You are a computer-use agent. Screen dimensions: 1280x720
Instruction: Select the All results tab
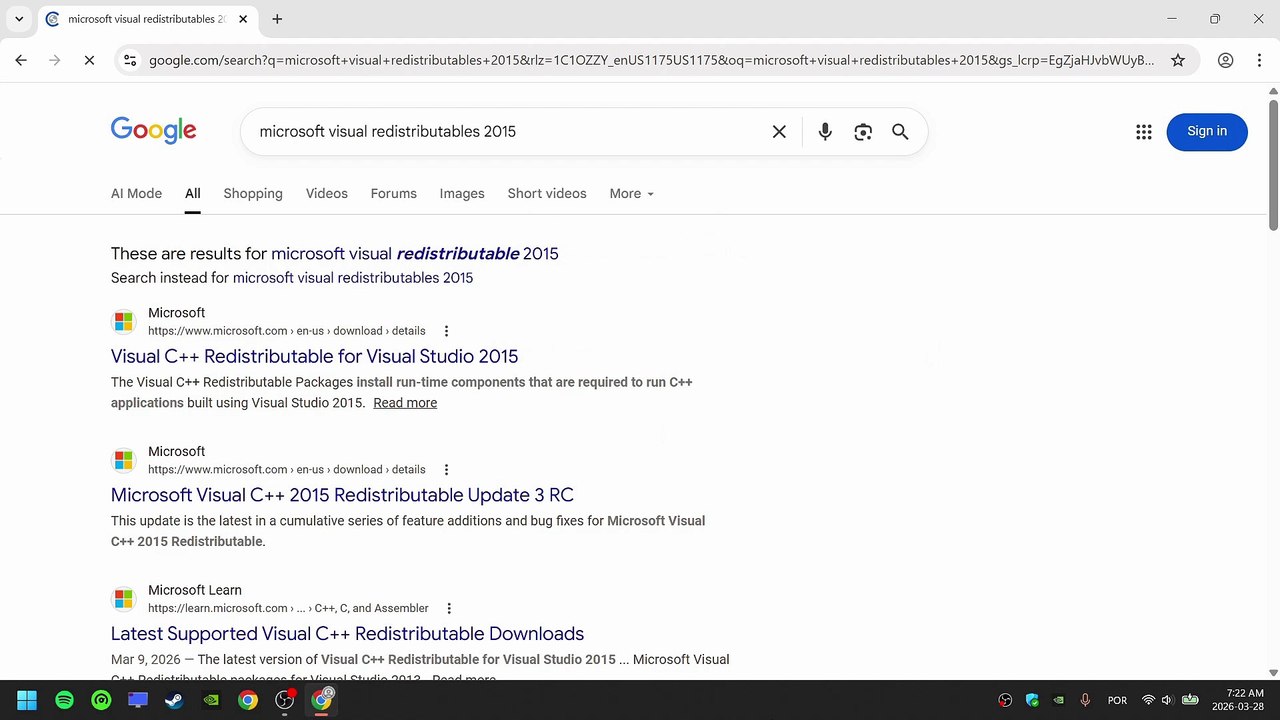pyautogui.click(x=192, y=193)
